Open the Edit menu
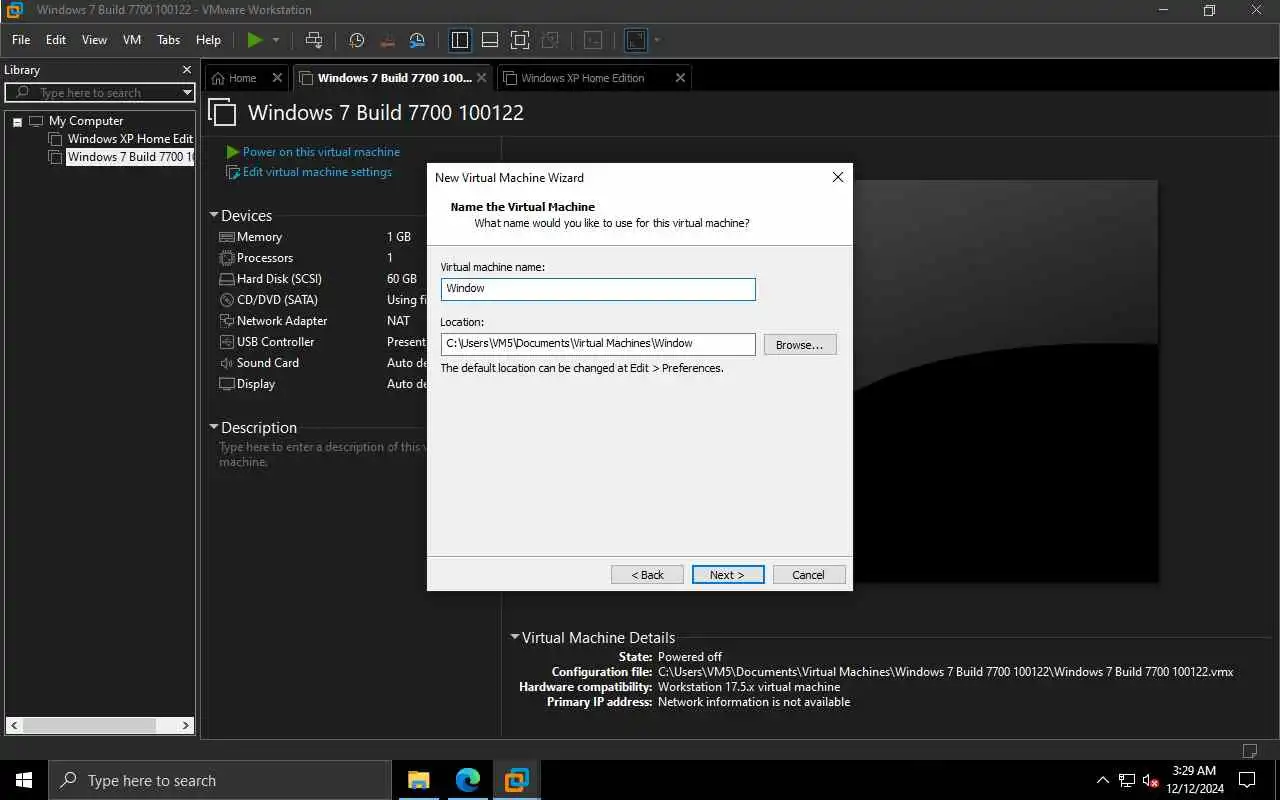The image size is (1280, 800). point(56,40)
